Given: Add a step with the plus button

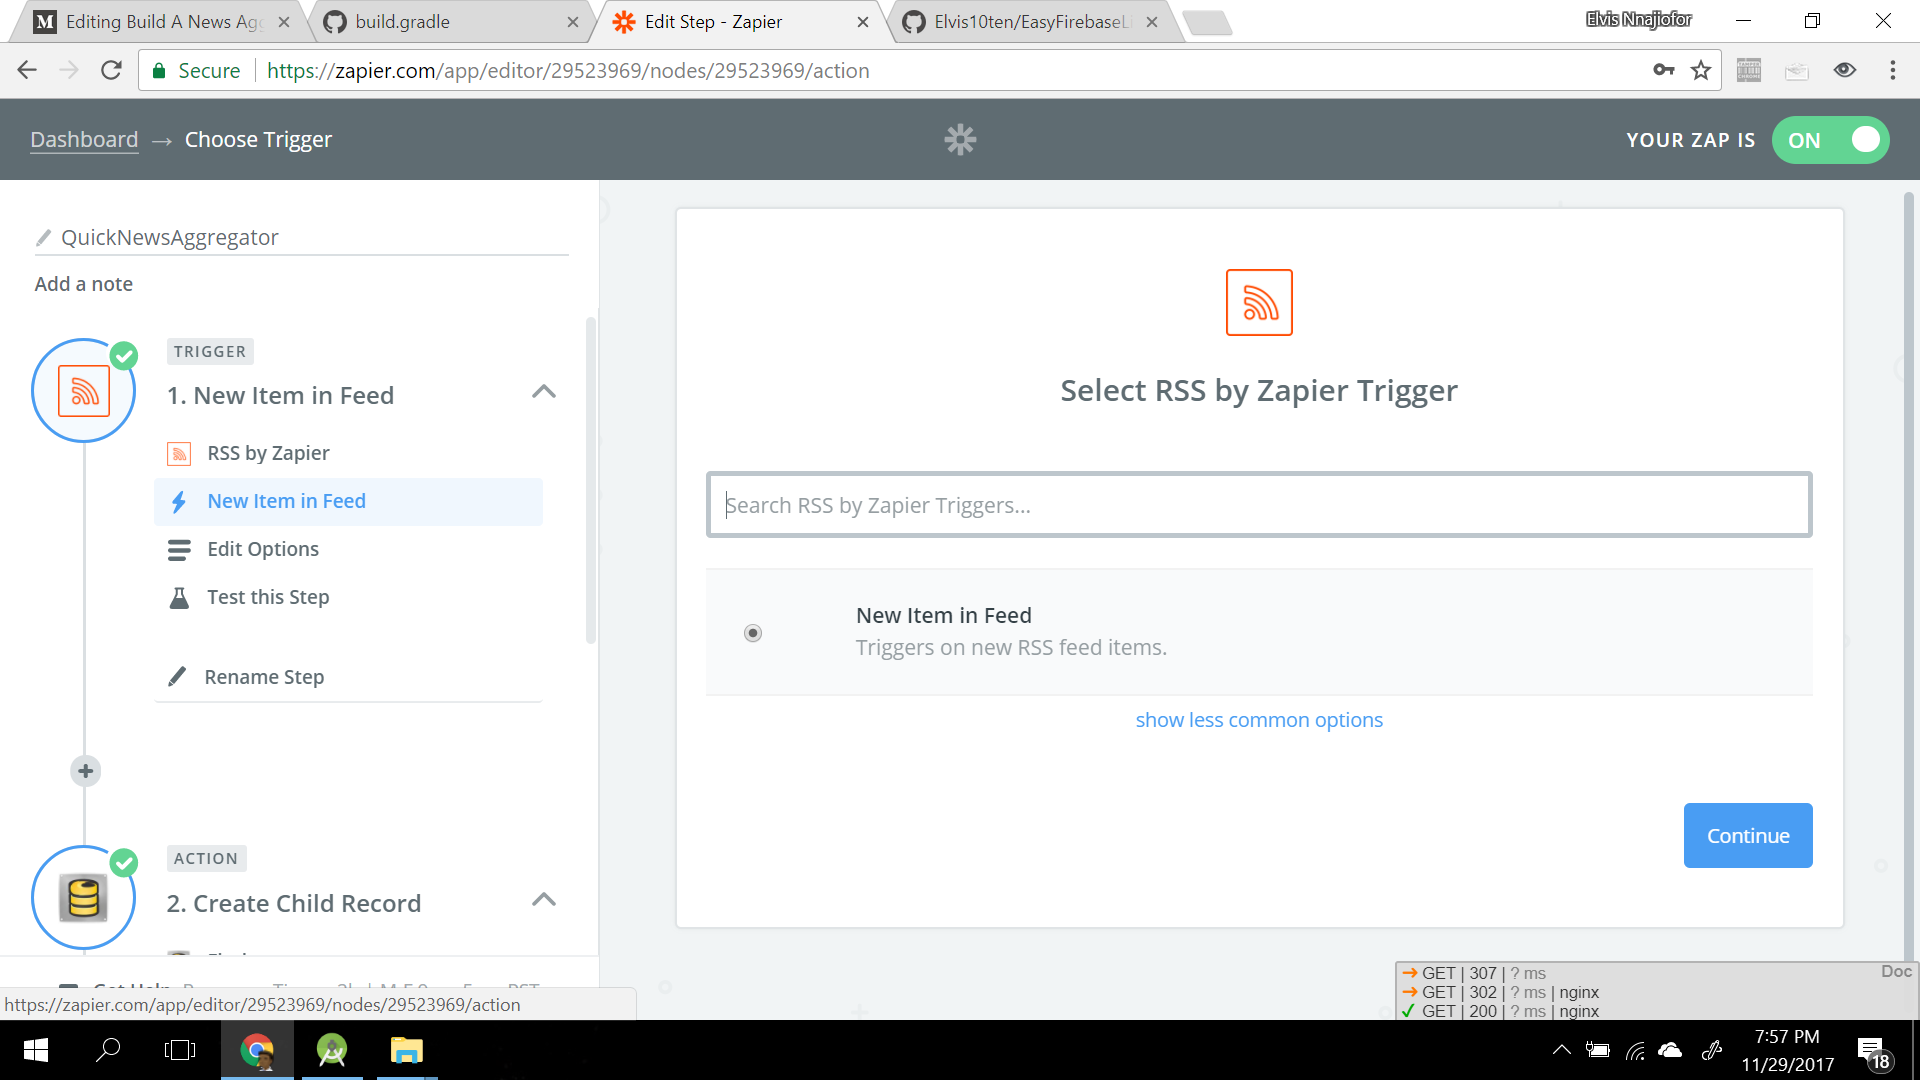Looking at the screenshot, I should (86, 771).
